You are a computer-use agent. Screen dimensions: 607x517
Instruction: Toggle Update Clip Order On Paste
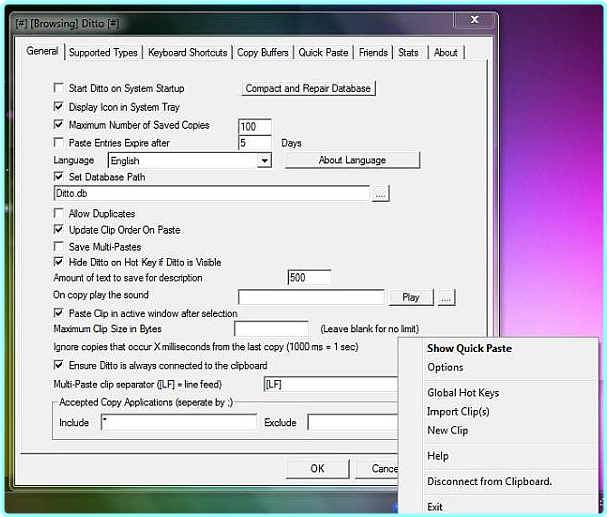[58, 229]
